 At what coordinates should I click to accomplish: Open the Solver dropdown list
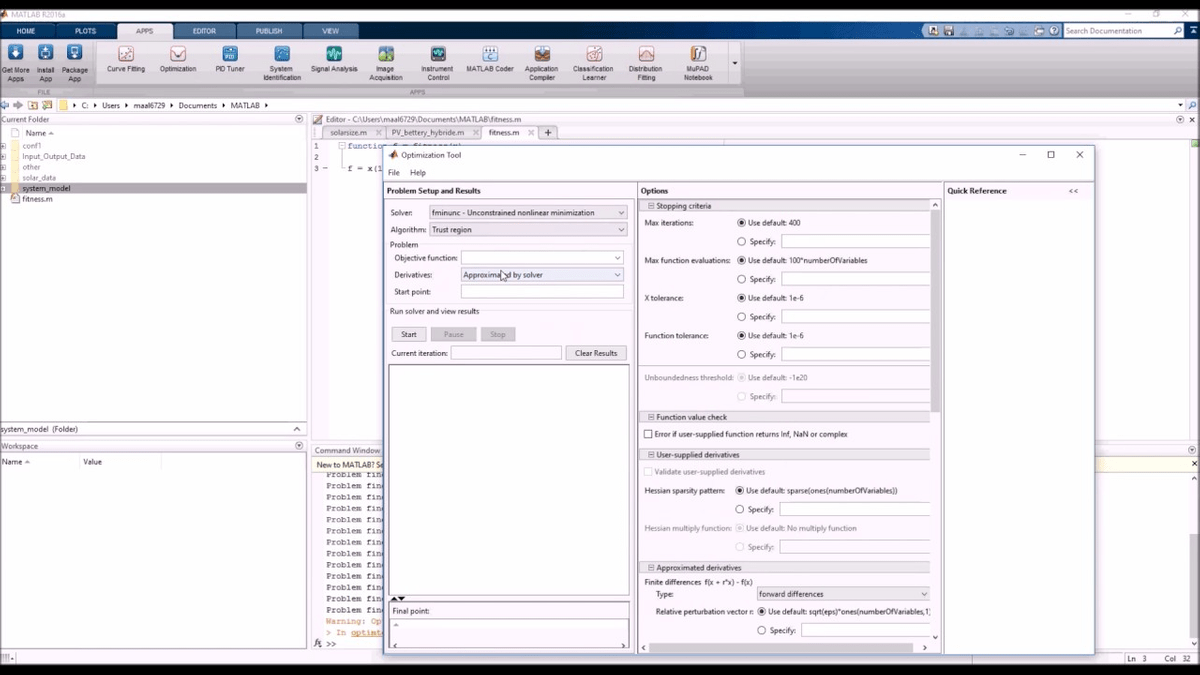click(x=527, y=213)
